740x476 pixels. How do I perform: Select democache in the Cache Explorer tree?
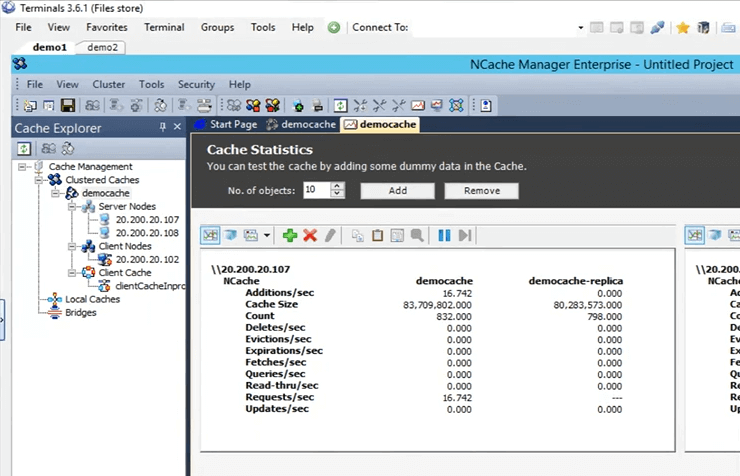[x=106, y=193]
